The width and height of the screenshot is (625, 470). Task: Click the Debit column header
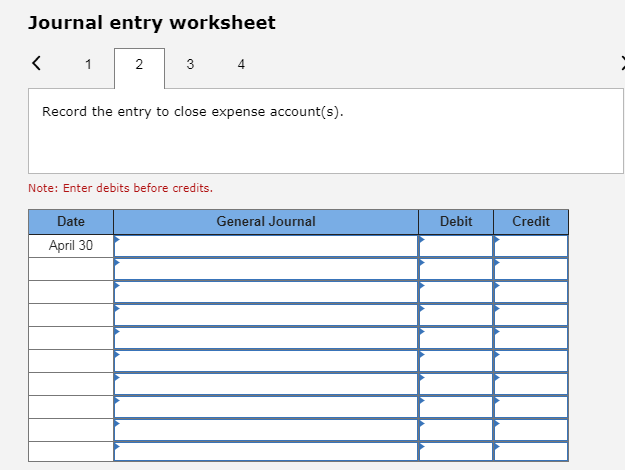point(456,222)
